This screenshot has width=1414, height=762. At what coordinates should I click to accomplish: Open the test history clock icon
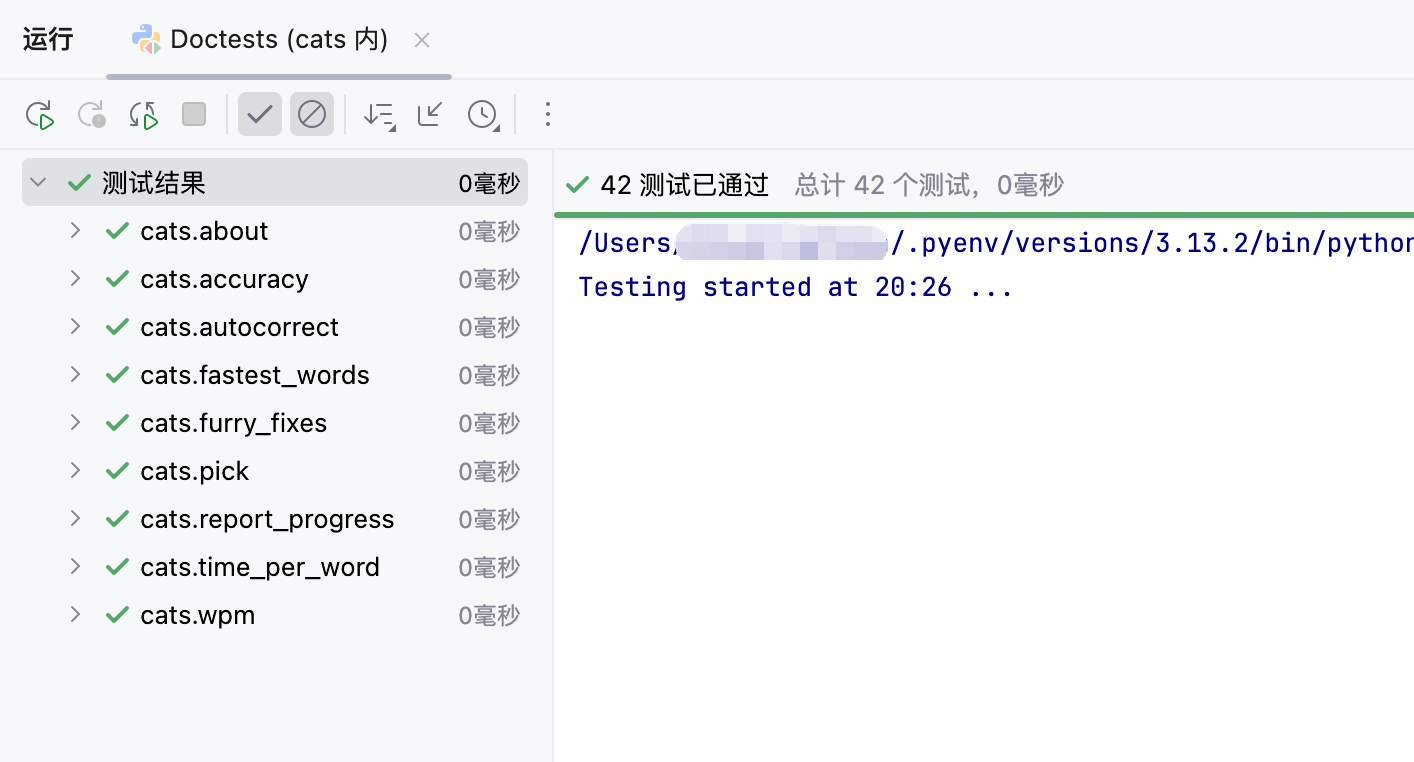point(483,115)
